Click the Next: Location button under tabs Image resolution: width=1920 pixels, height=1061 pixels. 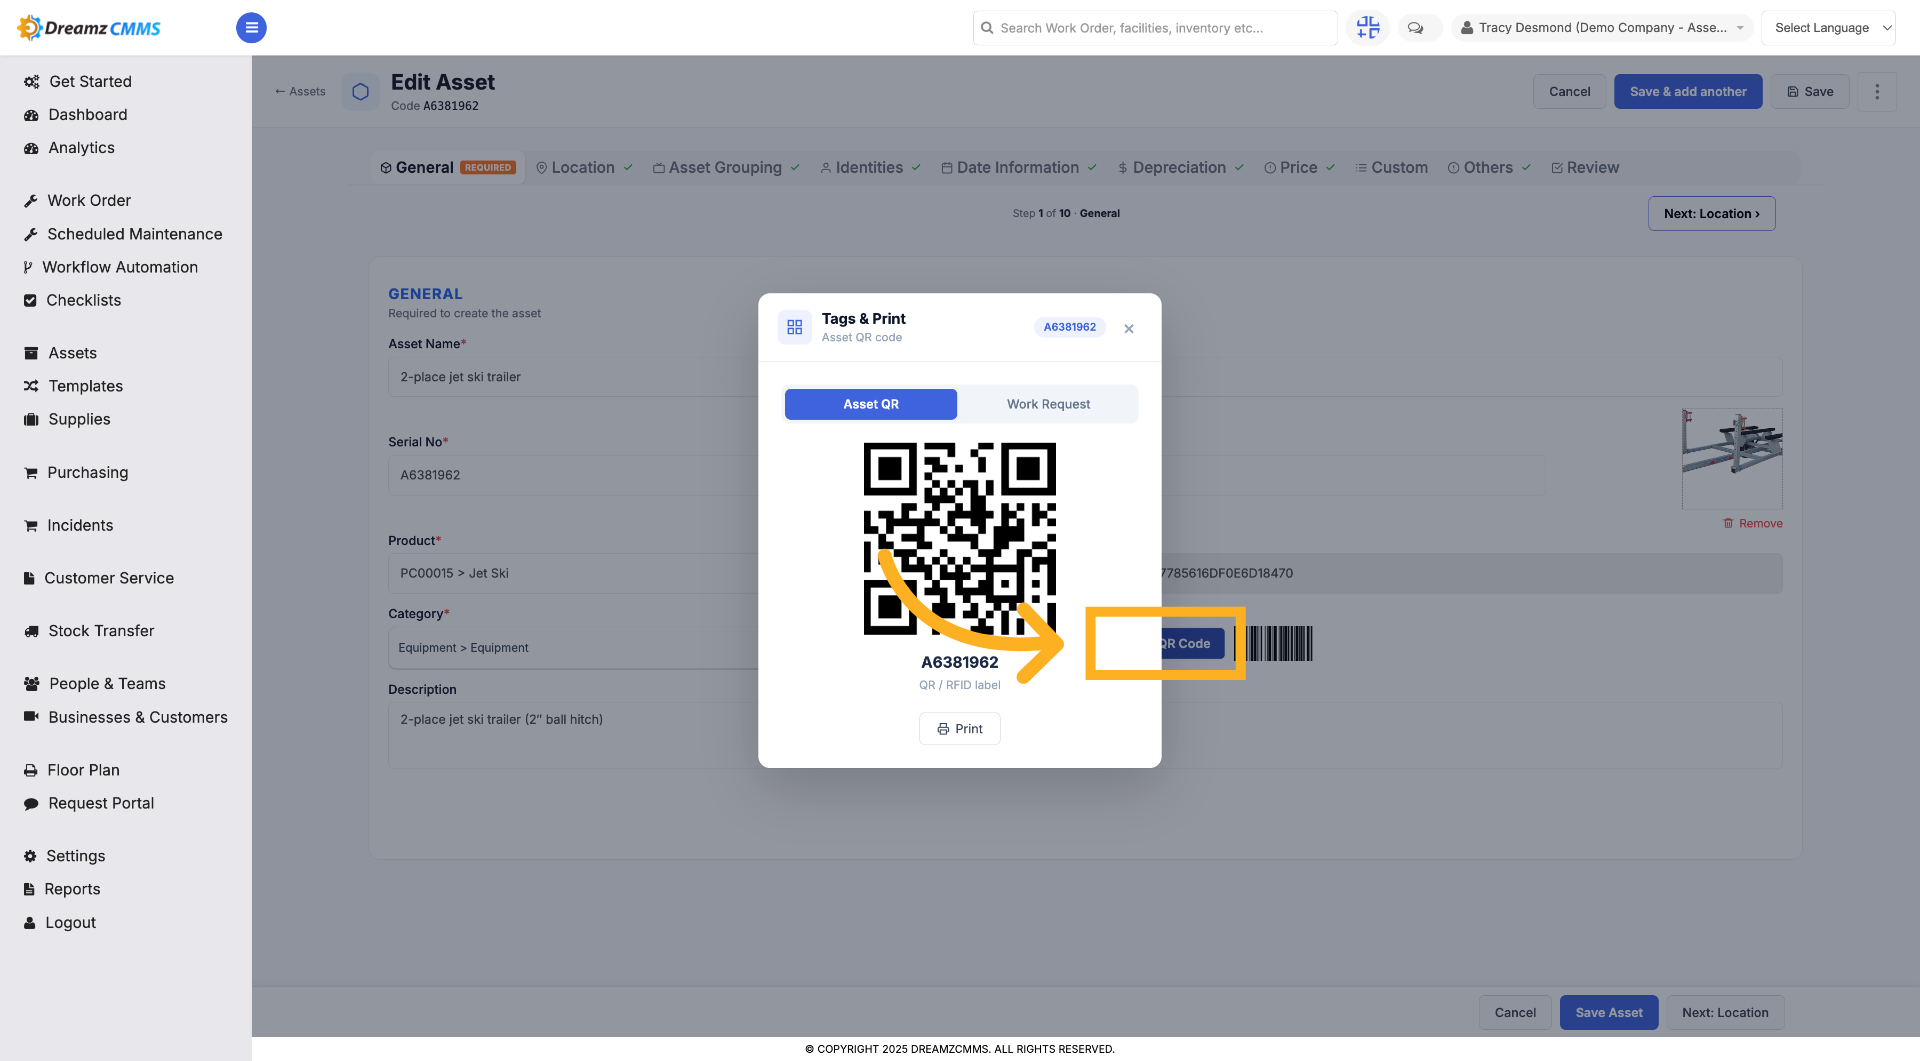pos(1711,214)
